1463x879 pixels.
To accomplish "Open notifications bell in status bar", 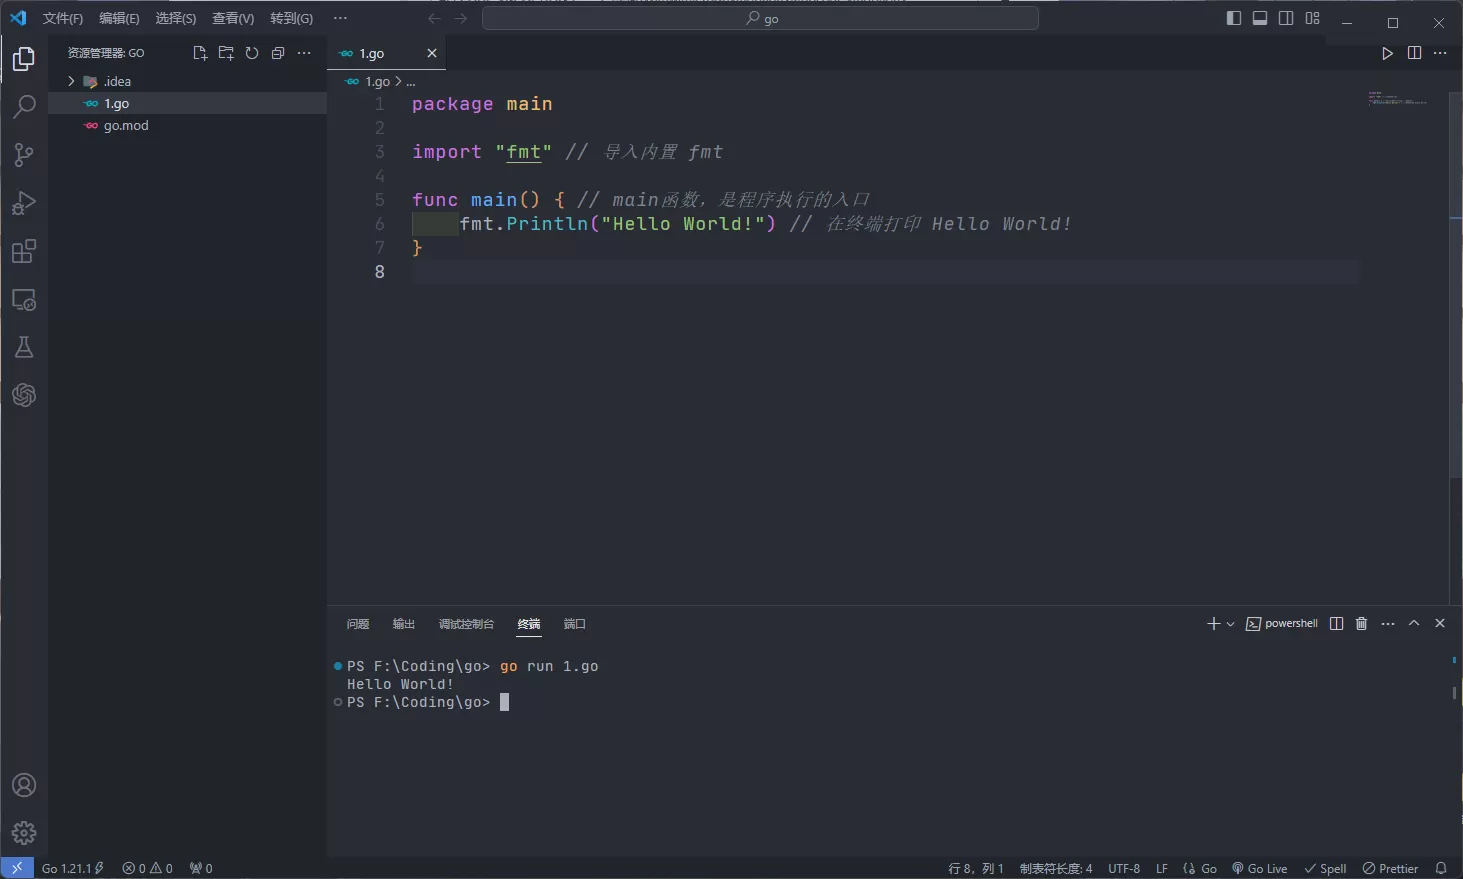I will coord(1441,868).
